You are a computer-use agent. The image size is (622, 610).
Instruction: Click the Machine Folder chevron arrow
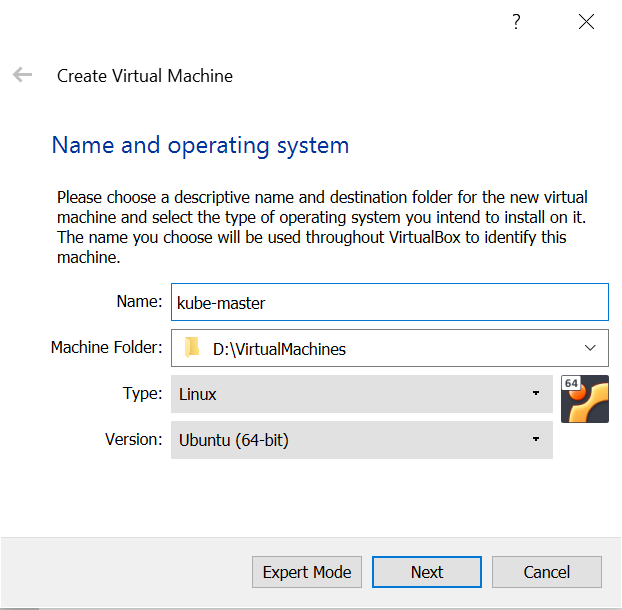[x=590, y=348]
